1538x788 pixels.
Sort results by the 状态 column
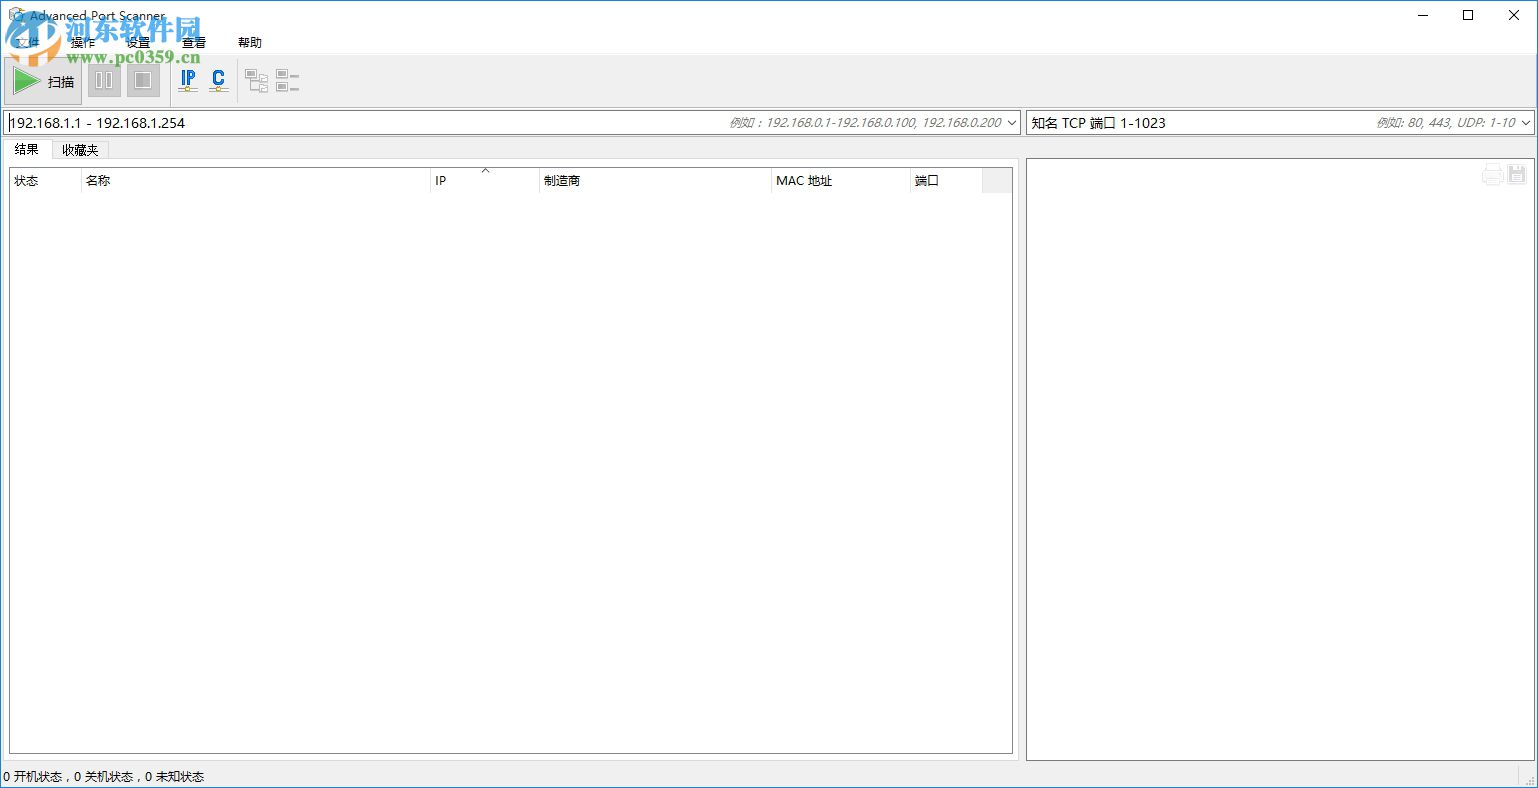27,181
